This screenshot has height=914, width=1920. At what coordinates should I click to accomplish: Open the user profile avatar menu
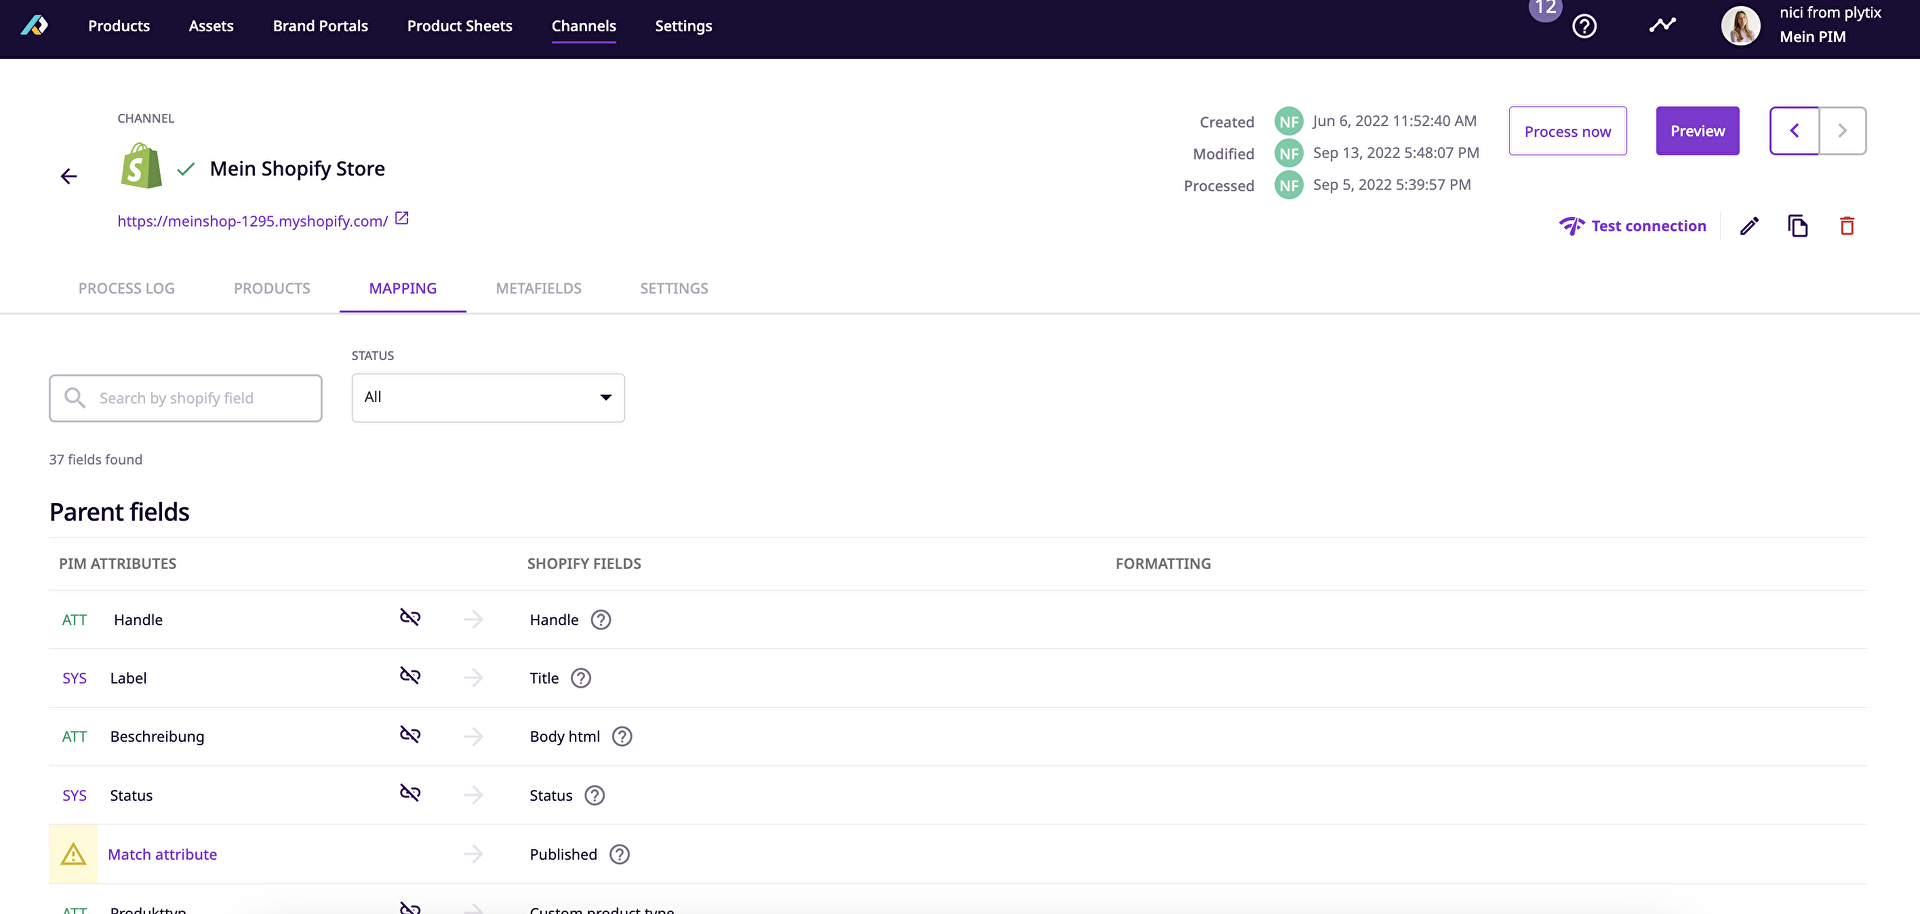1741,26
